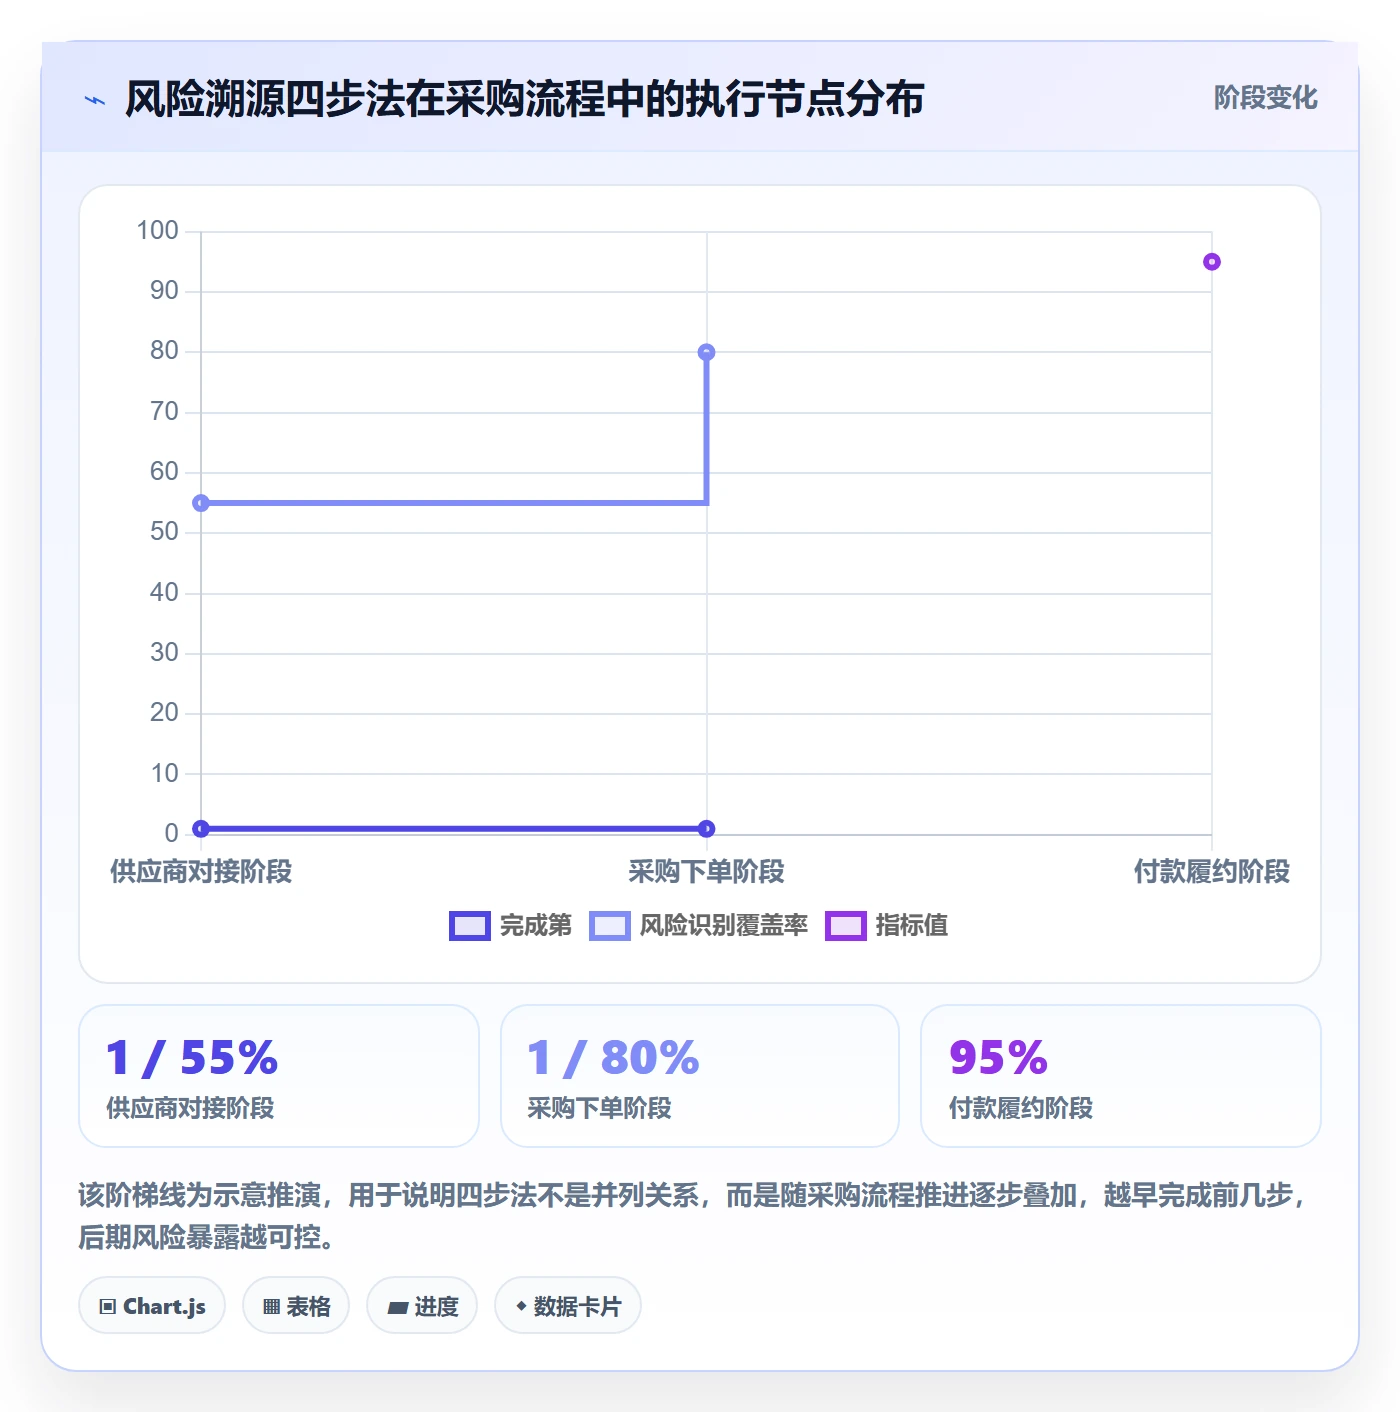Image resolution: width=1400 pixels, height=1412 pixels.
Task: Click the 95 data point at 付款履约阶段
Action: (1212, 262)
